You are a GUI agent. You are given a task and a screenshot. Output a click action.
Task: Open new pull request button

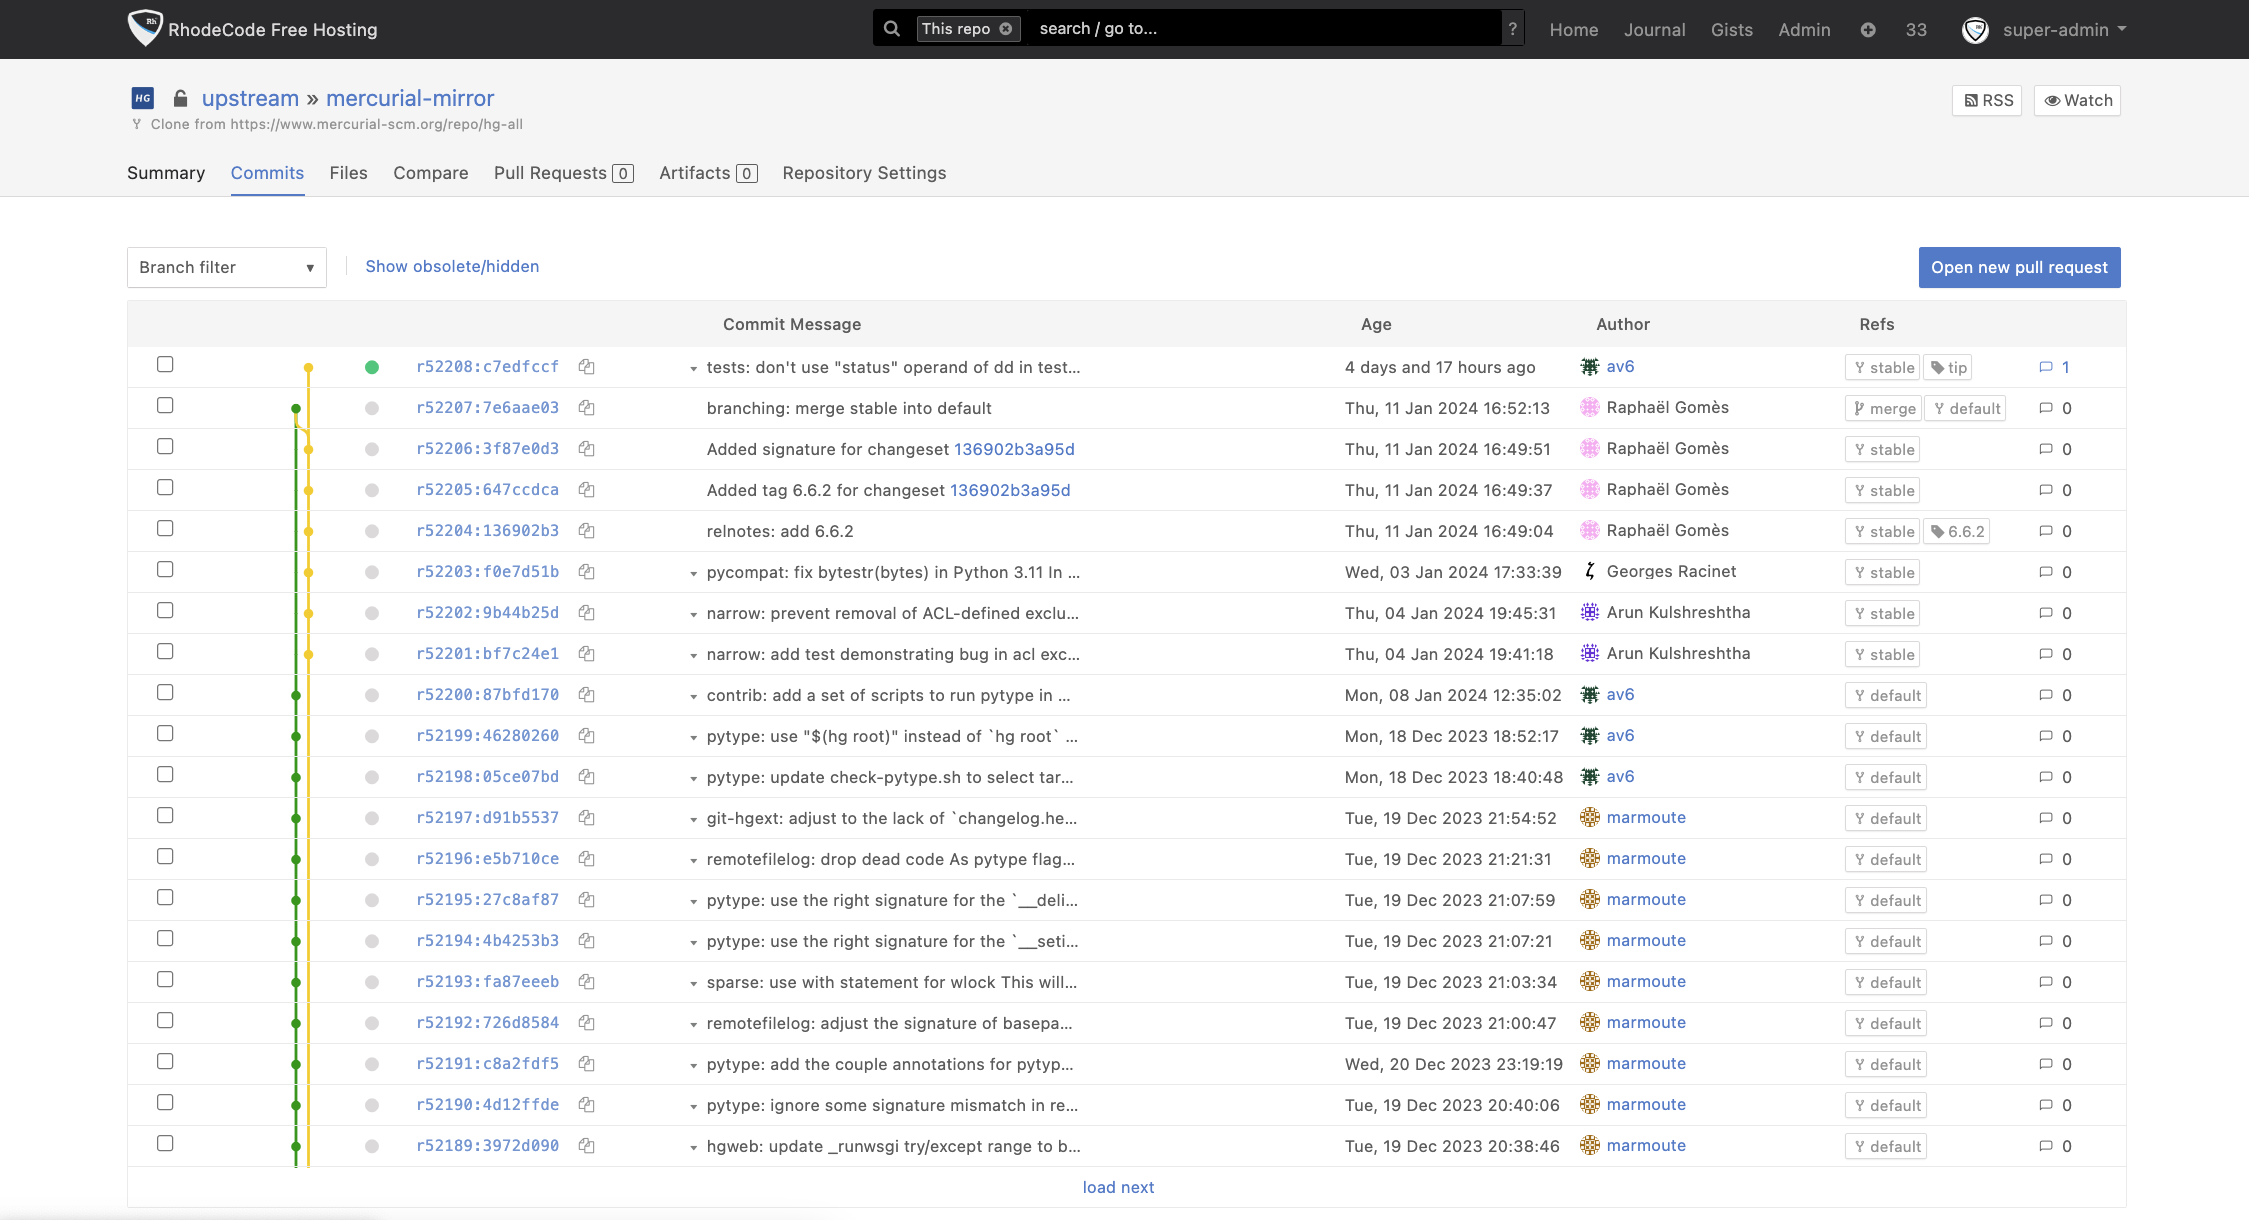[x=2019, y=266]
